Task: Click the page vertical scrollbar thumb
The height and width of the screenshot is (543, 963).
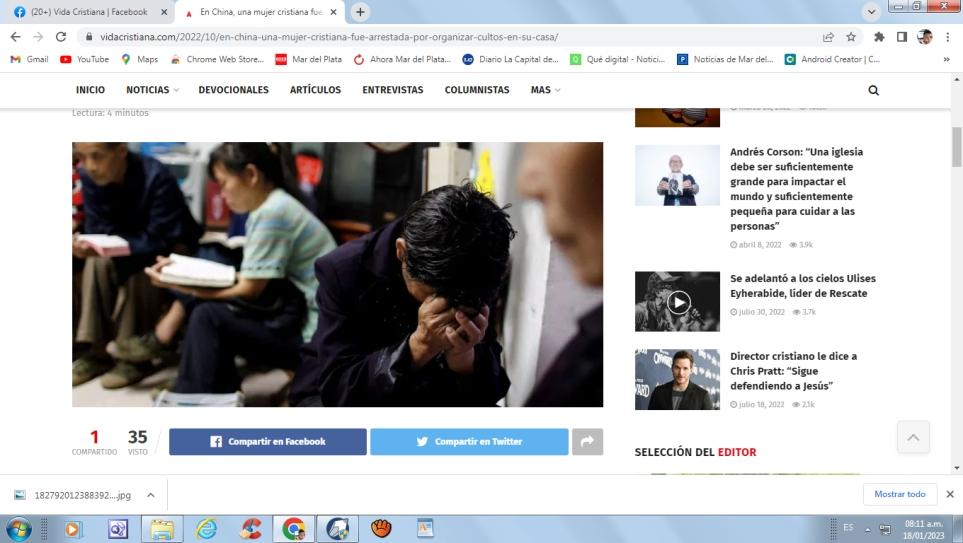Action: coord(956,146)
